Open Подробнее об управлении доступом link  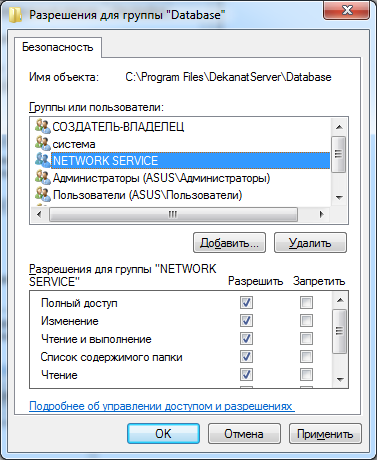pos(162,406)
